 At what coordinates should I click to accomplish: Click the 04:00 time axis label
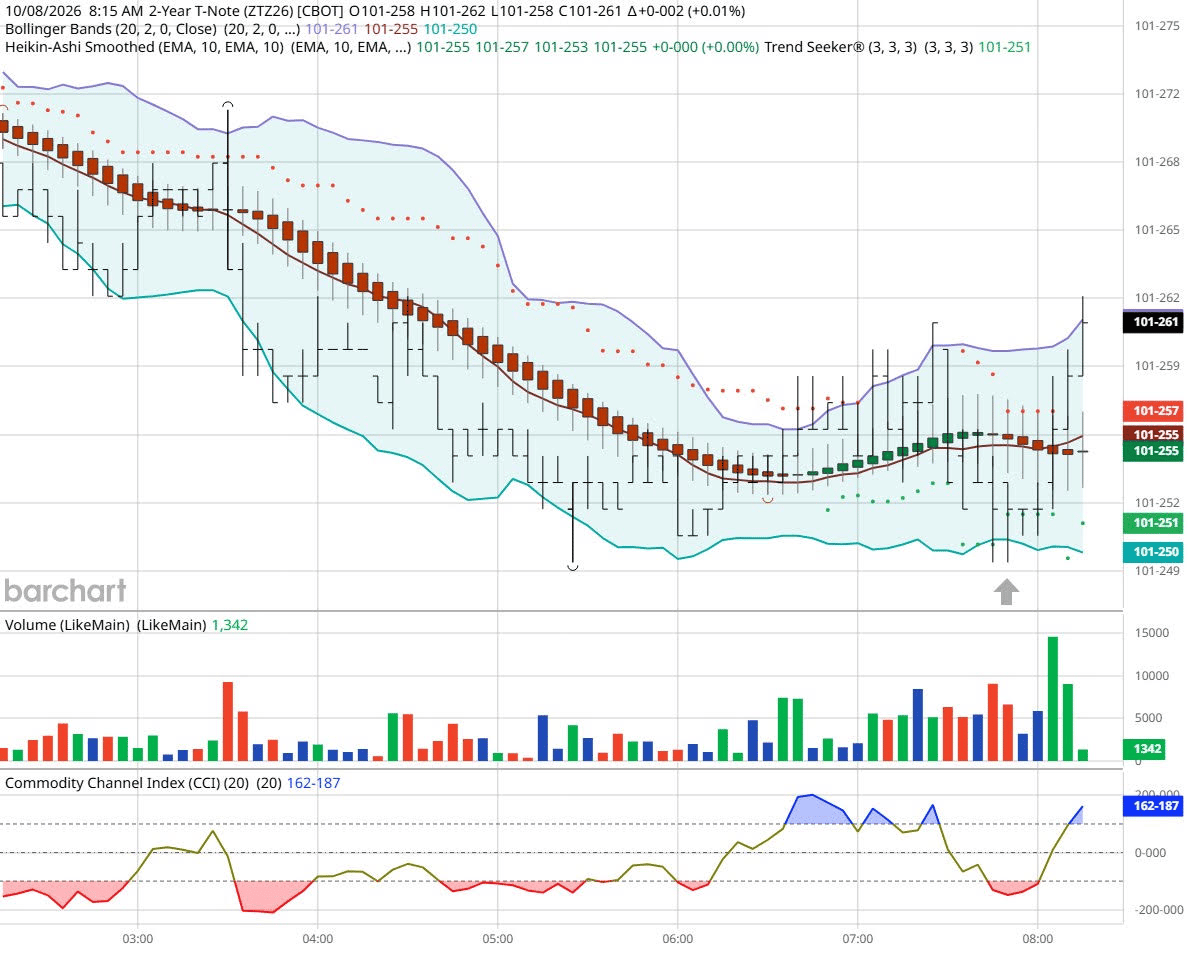317,938
